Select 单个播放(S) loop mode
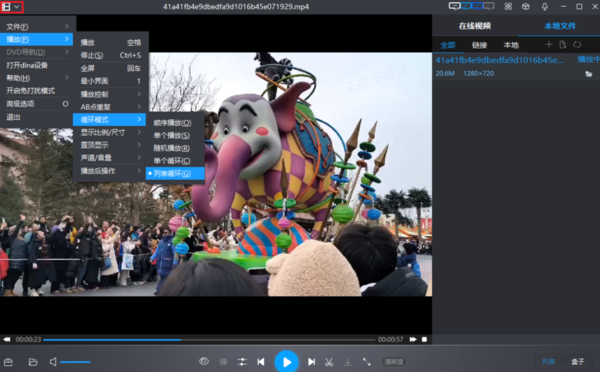The width and height of the screenshot is (600, 372). tap(175, 135)
